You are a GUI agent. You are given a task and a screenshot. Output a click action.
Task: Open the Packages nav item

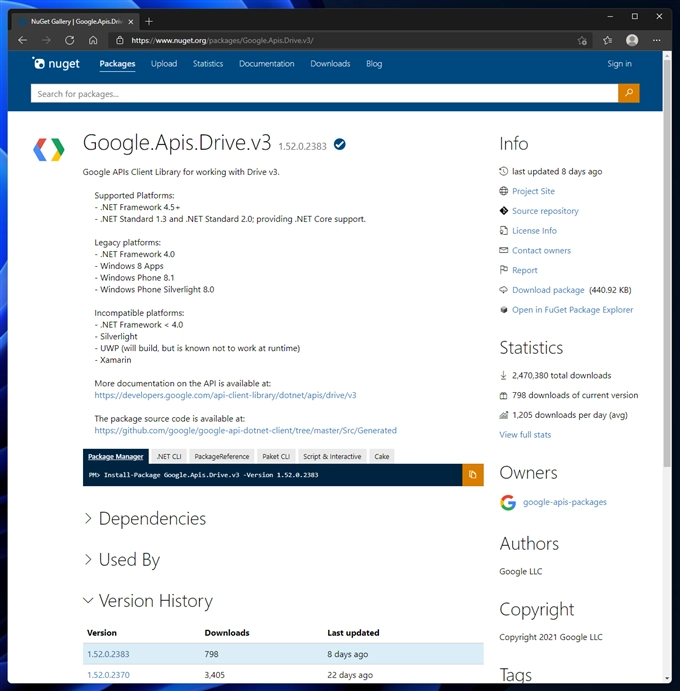coord(117,64)
